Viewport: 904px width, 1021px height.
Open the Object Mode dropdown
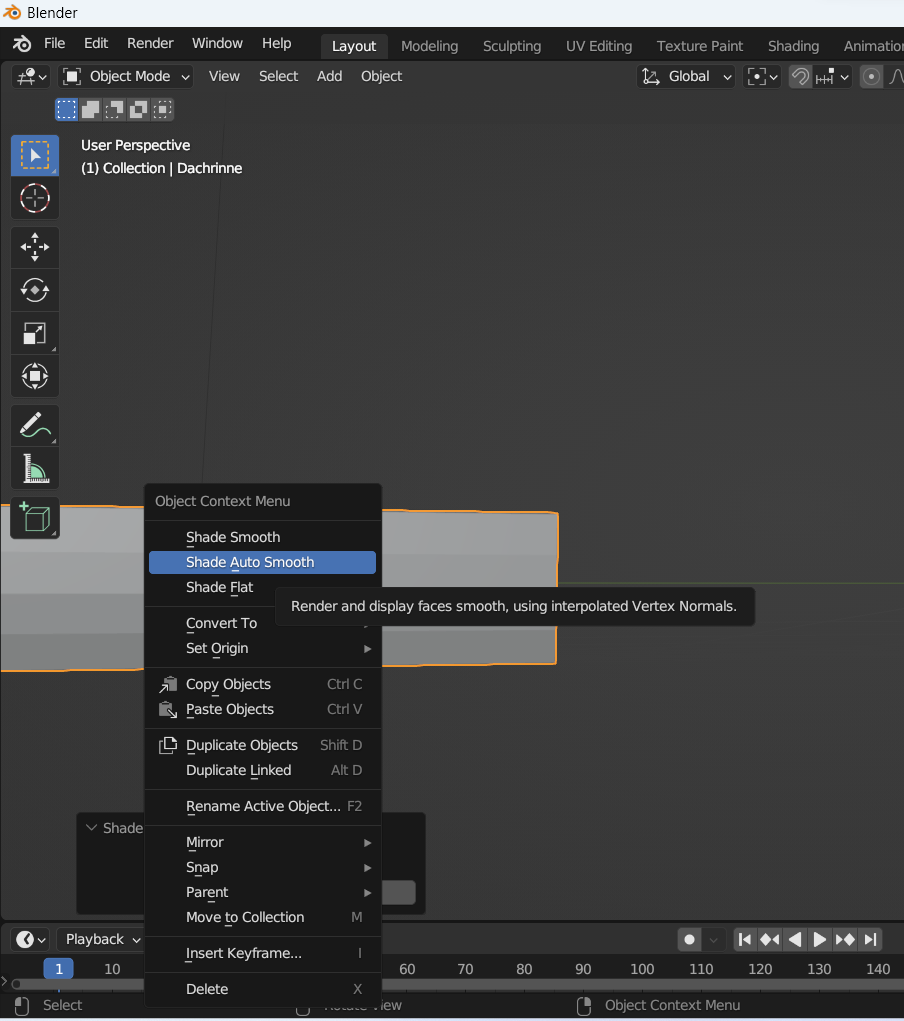click(x=127, y=77)
